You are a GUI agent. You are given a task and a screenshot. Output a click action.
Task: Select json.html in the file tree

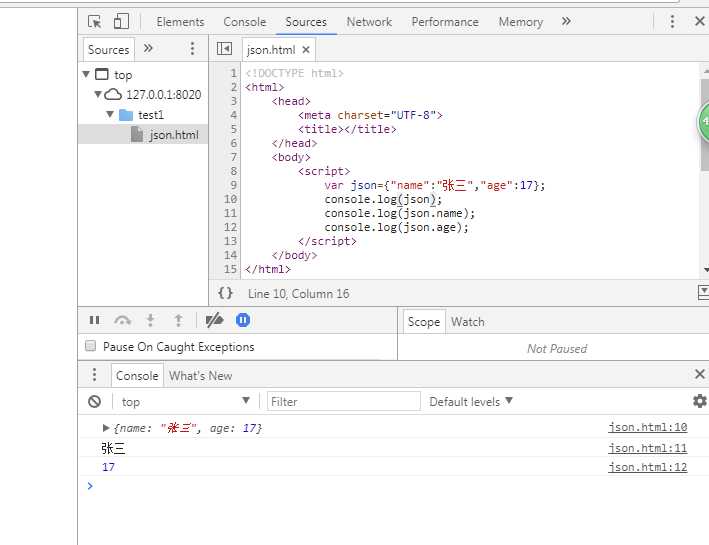click(x=143, y=135)
